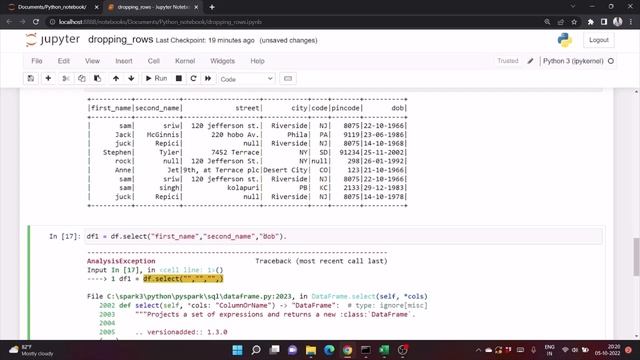Rename the notebook title dropping_rows

(x=120, y=40)
